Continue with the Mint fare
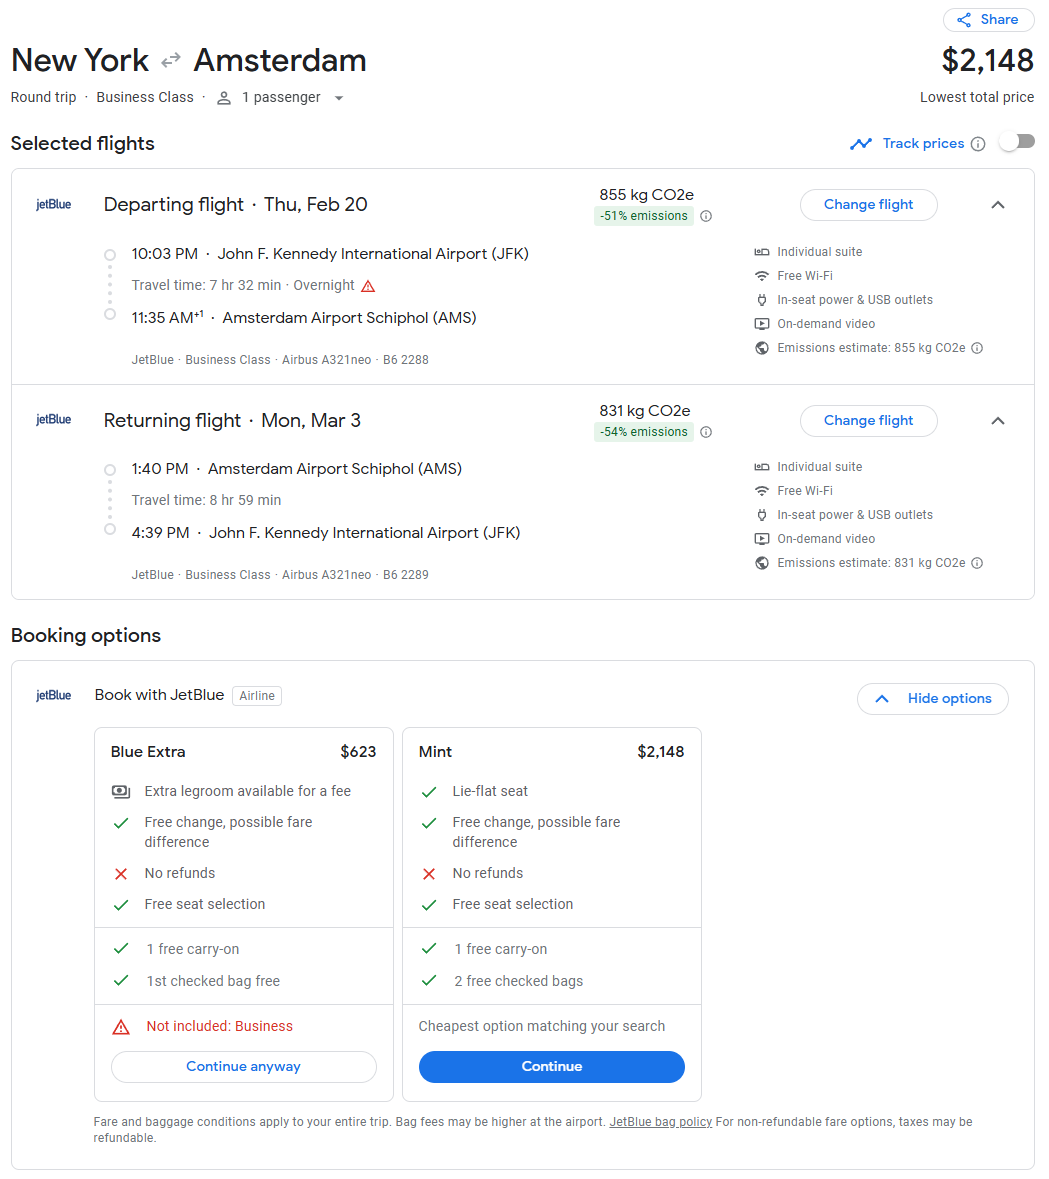 (551, 1067)
